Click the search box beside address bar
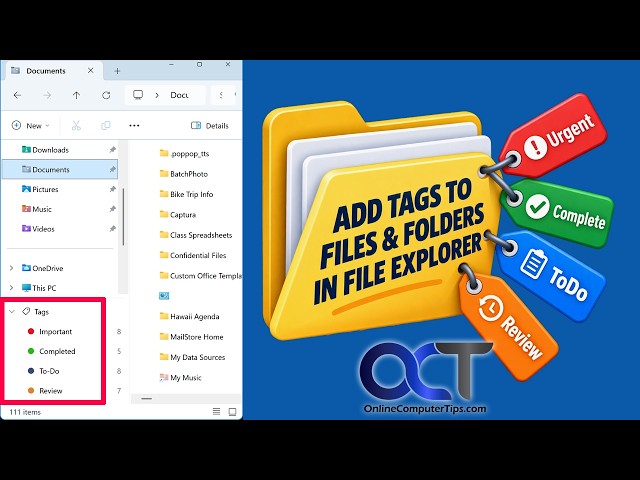Image resolution: width=640 pixels, height=480 pixels. point(223,95)
